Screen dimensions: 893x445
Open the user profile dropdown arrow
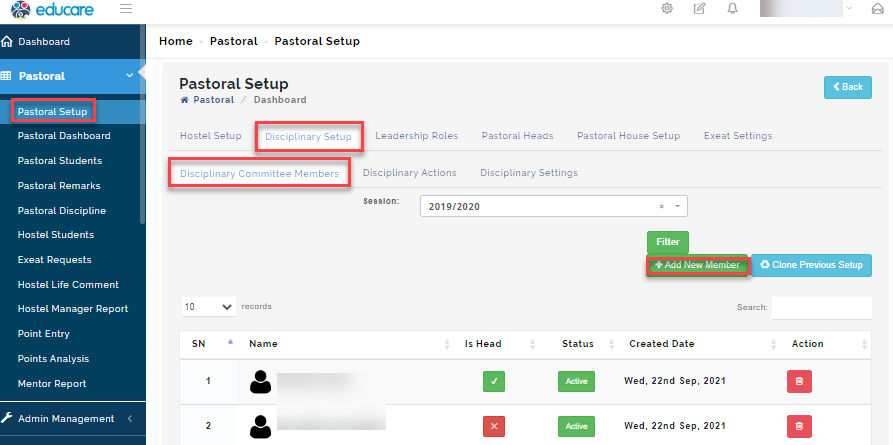pyautogui.click(x=849, y=8)
